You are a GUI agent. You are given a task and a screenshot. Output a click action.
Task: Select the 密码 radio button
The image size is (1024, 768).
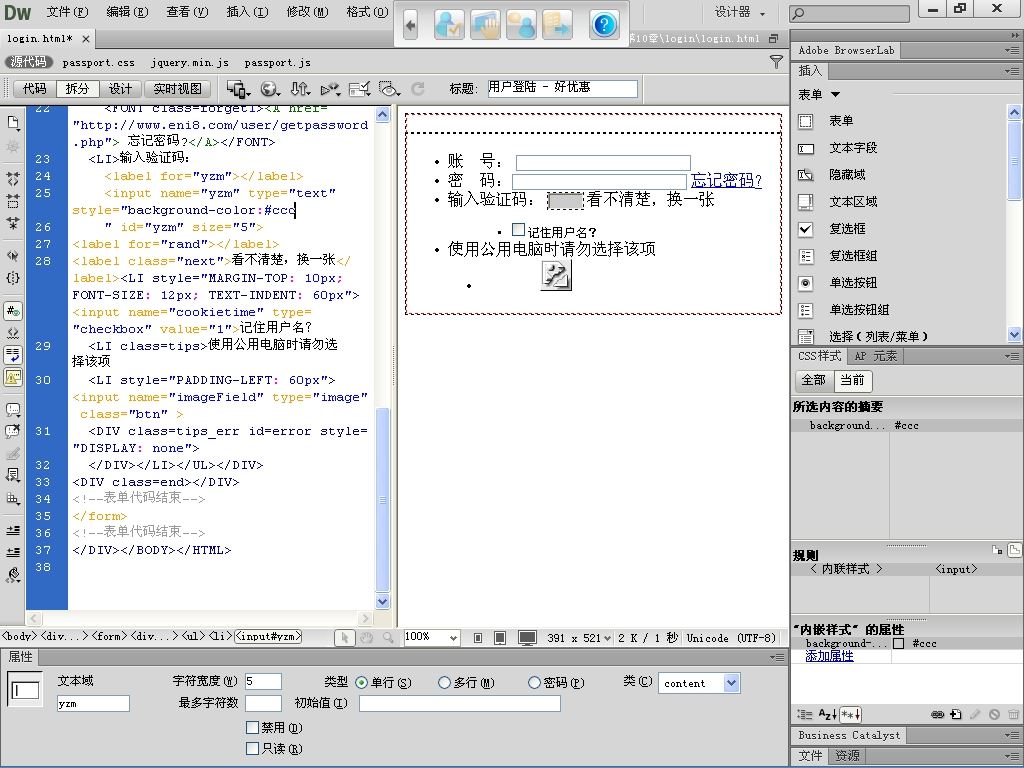coord(534,682)
